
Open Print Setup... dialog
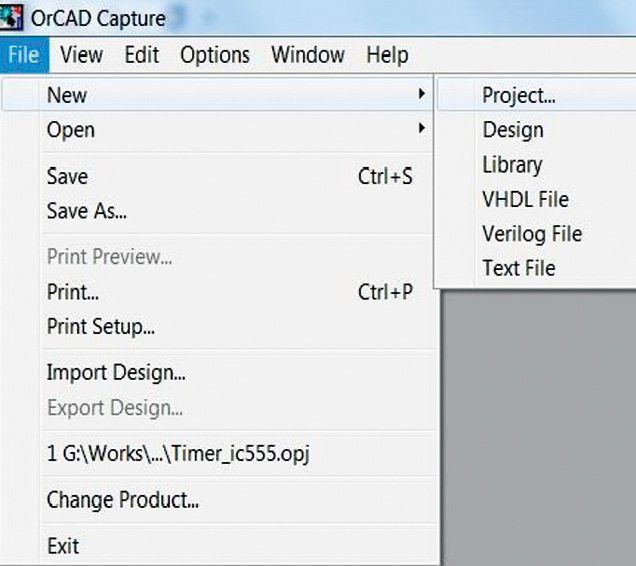[x=100, y=327]
